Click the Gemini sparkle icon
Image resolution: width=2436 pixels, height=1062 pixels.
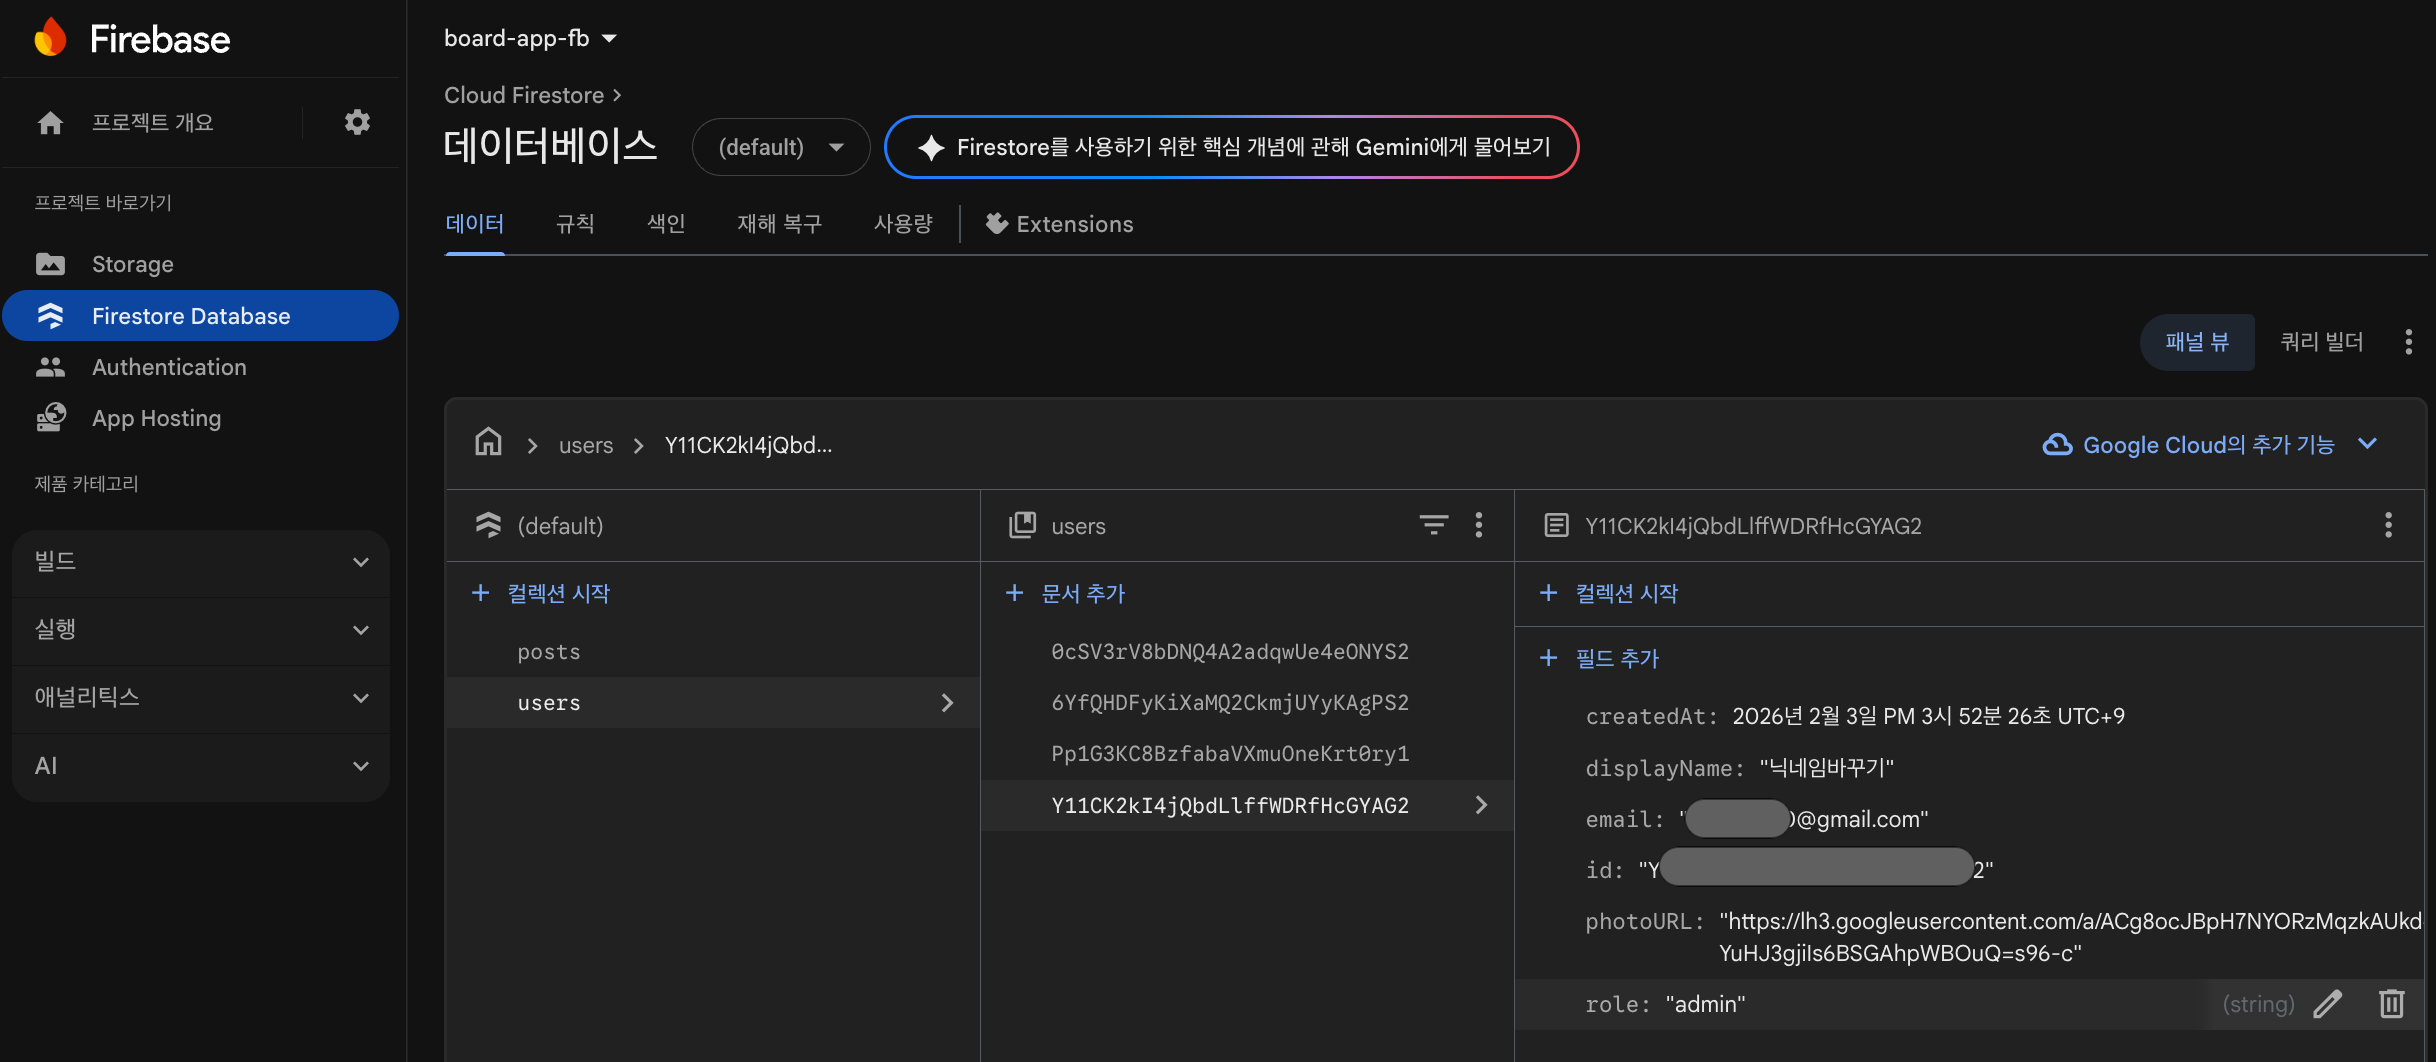pos(930,147)
